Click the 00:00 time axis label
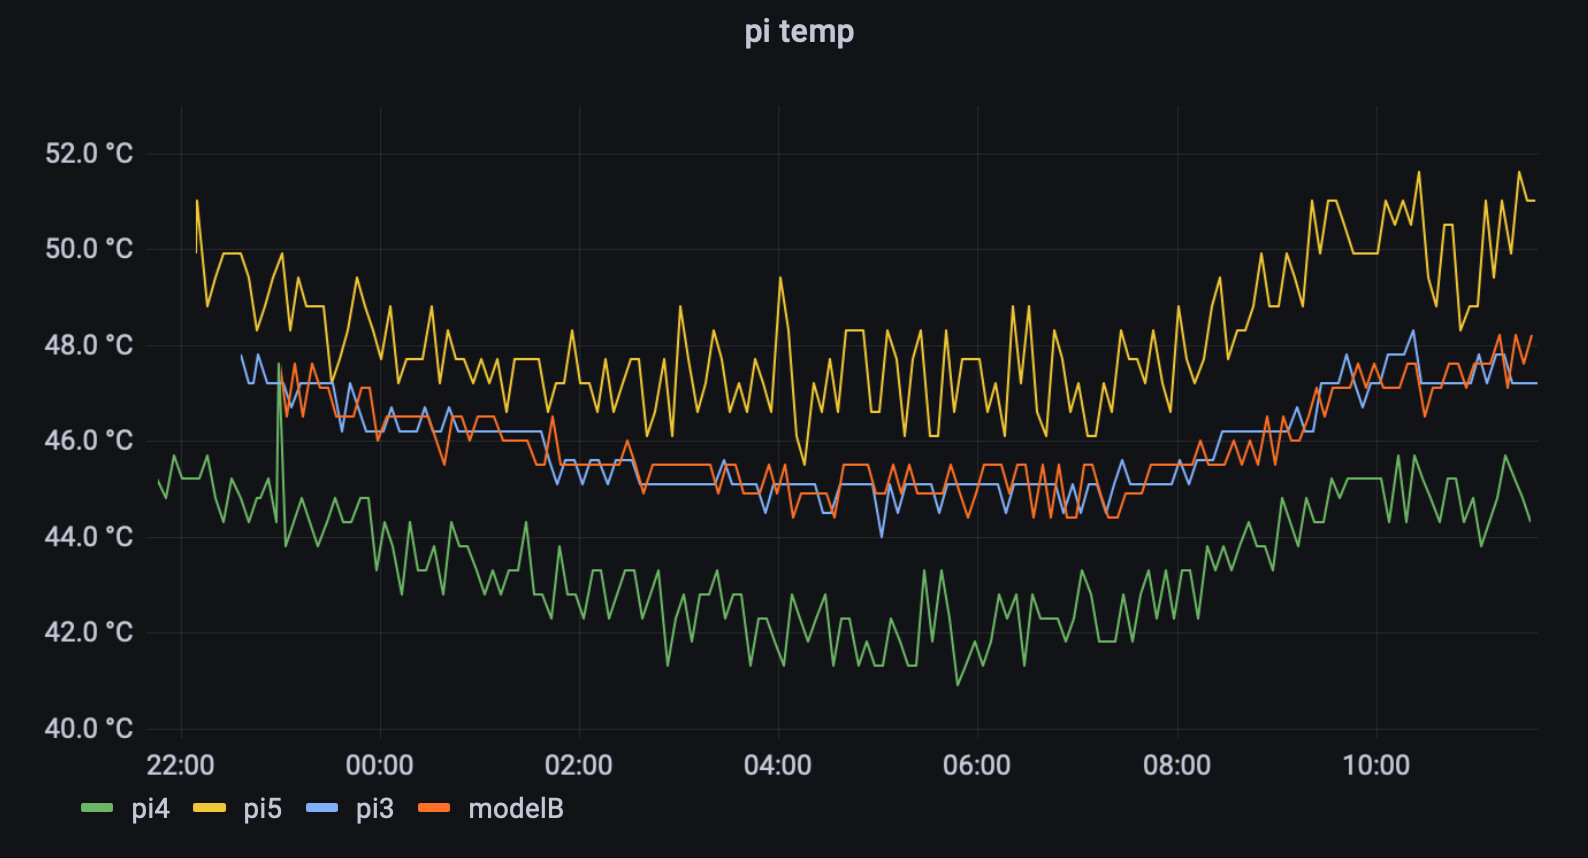 (380, 765)
